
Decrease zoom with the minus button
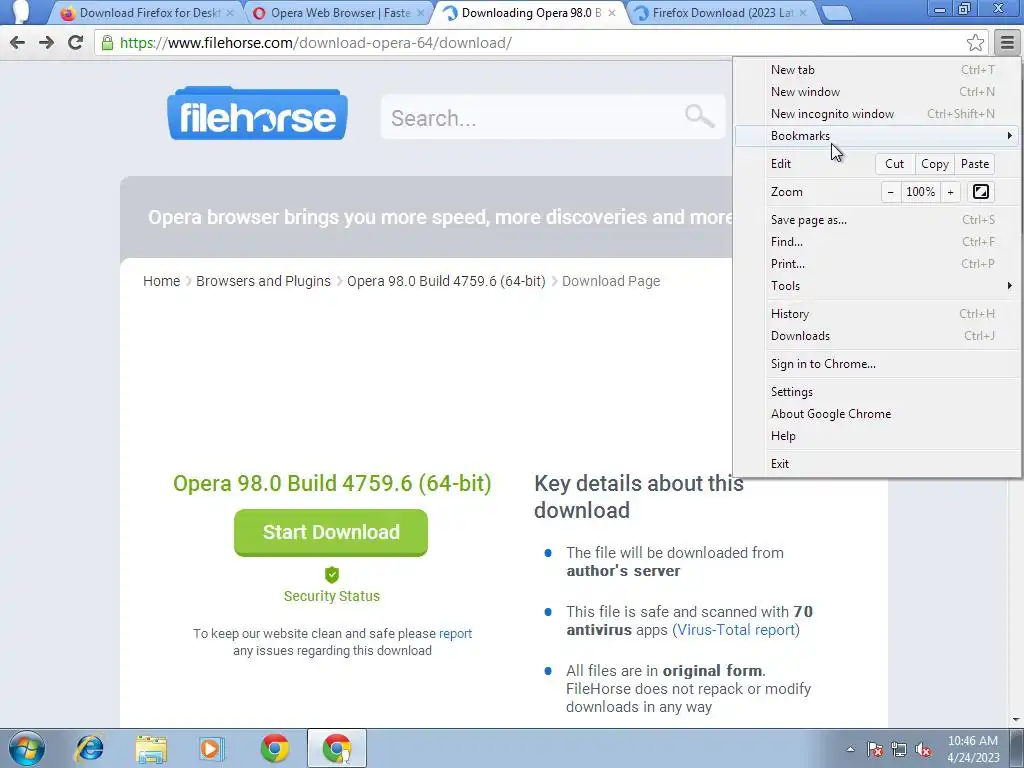(890, 192)
